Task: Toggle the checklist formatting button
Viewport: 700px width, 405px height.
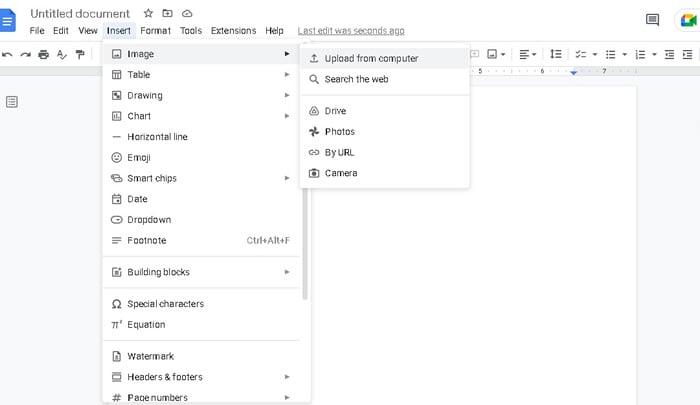Action: [581, 54]
